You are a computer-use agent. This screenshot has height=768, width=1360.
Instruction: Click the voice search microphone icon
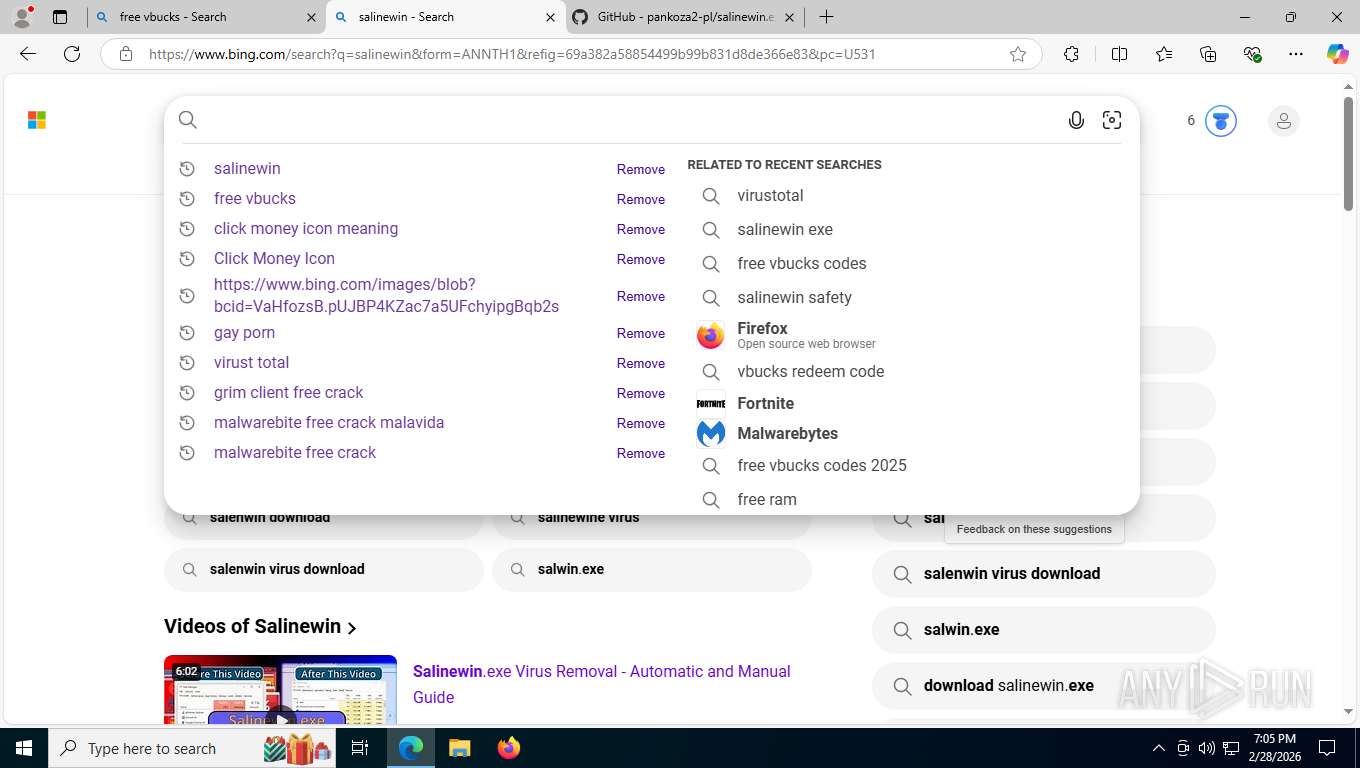point(1076,120)
